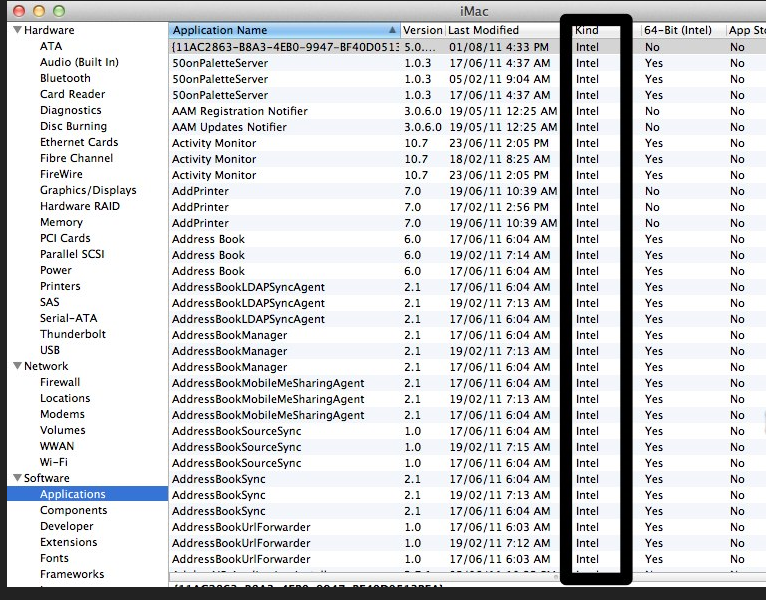This screenshot has width=766, height=600.
Task: Open Extensions under Software
Action: [x=68, y=542]
